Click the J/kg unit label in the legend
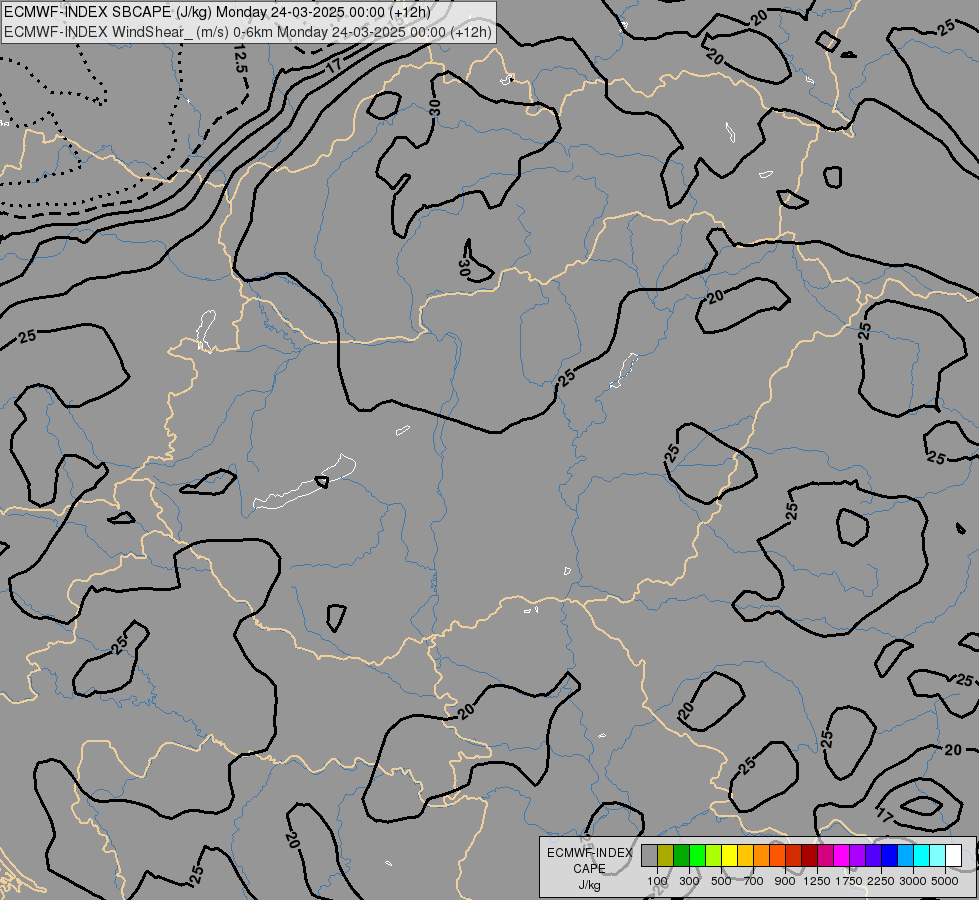This screenshot has width=979, height=900. point(589,885)
